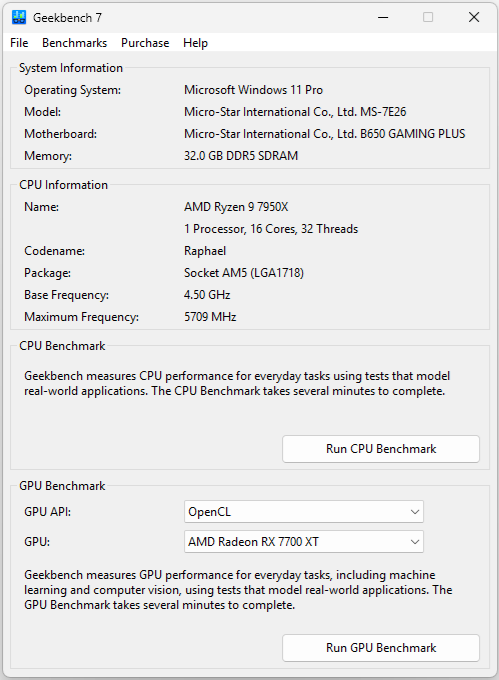Screen dimensions: 499x680
Task: Click the chevron arrow beside AMD Radeon RX 7700 XT
Action: tap(414, 542)
